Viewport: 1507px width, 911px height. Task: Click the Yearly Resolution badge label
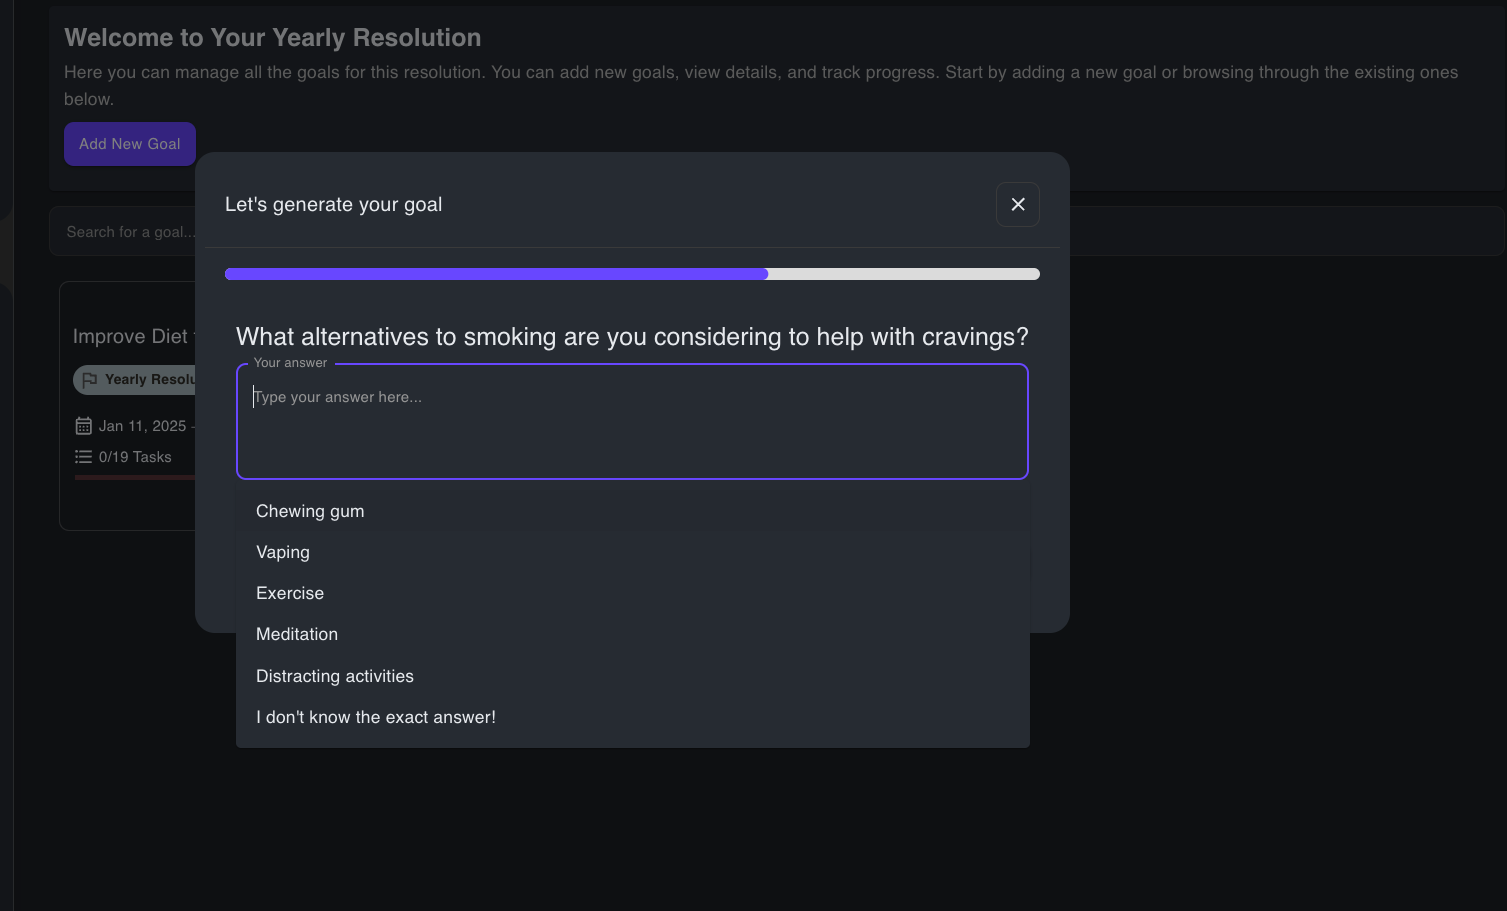150,380
